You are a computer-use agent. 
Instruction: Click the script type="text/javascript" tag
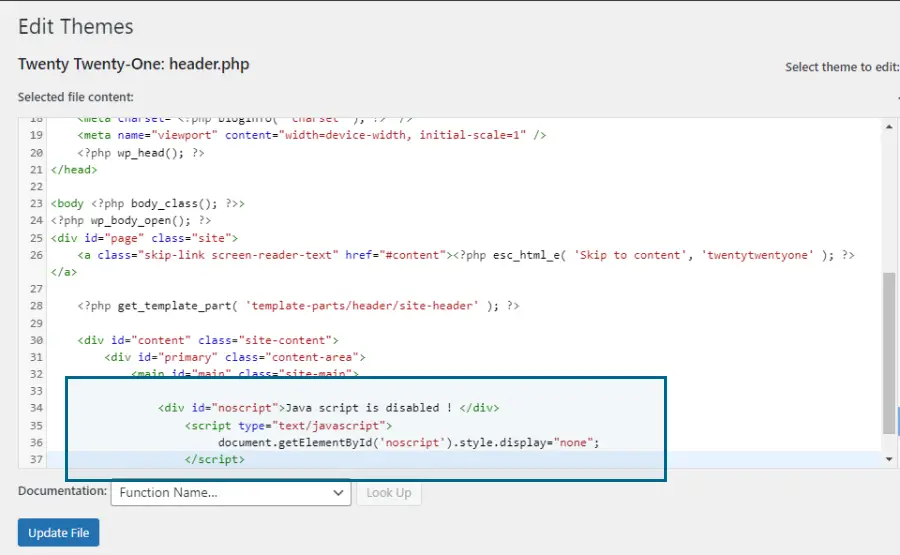click(x=288, y=426)
